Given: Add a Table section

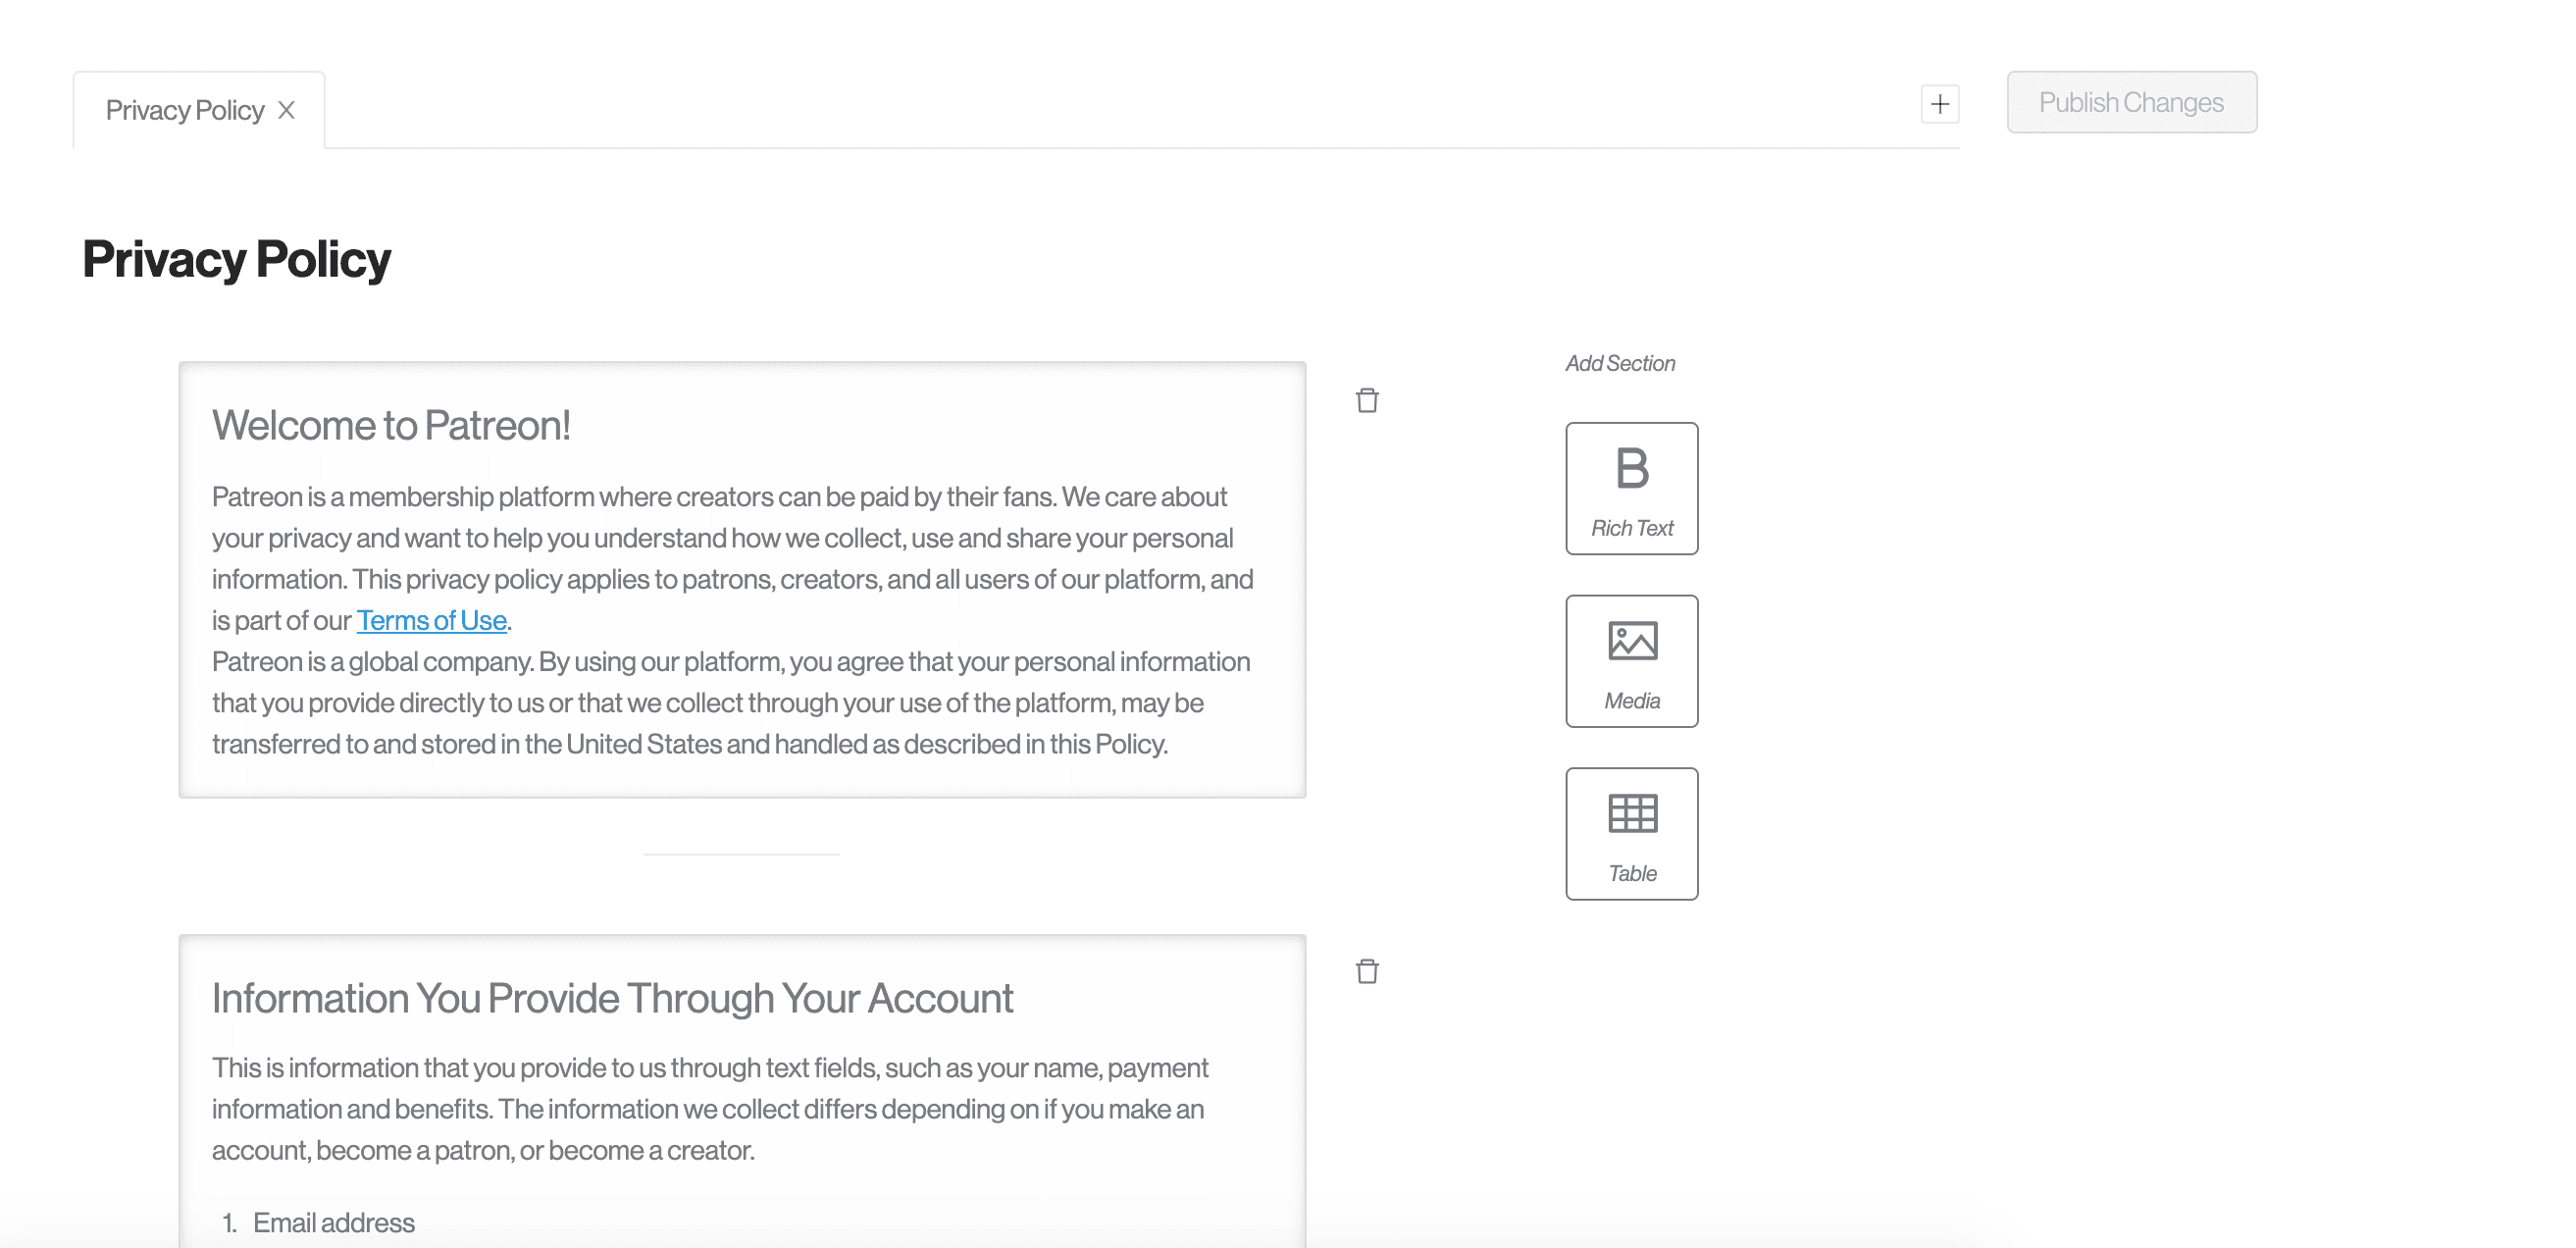Looking at the screenshot, I should click(x=1631, y=833).
